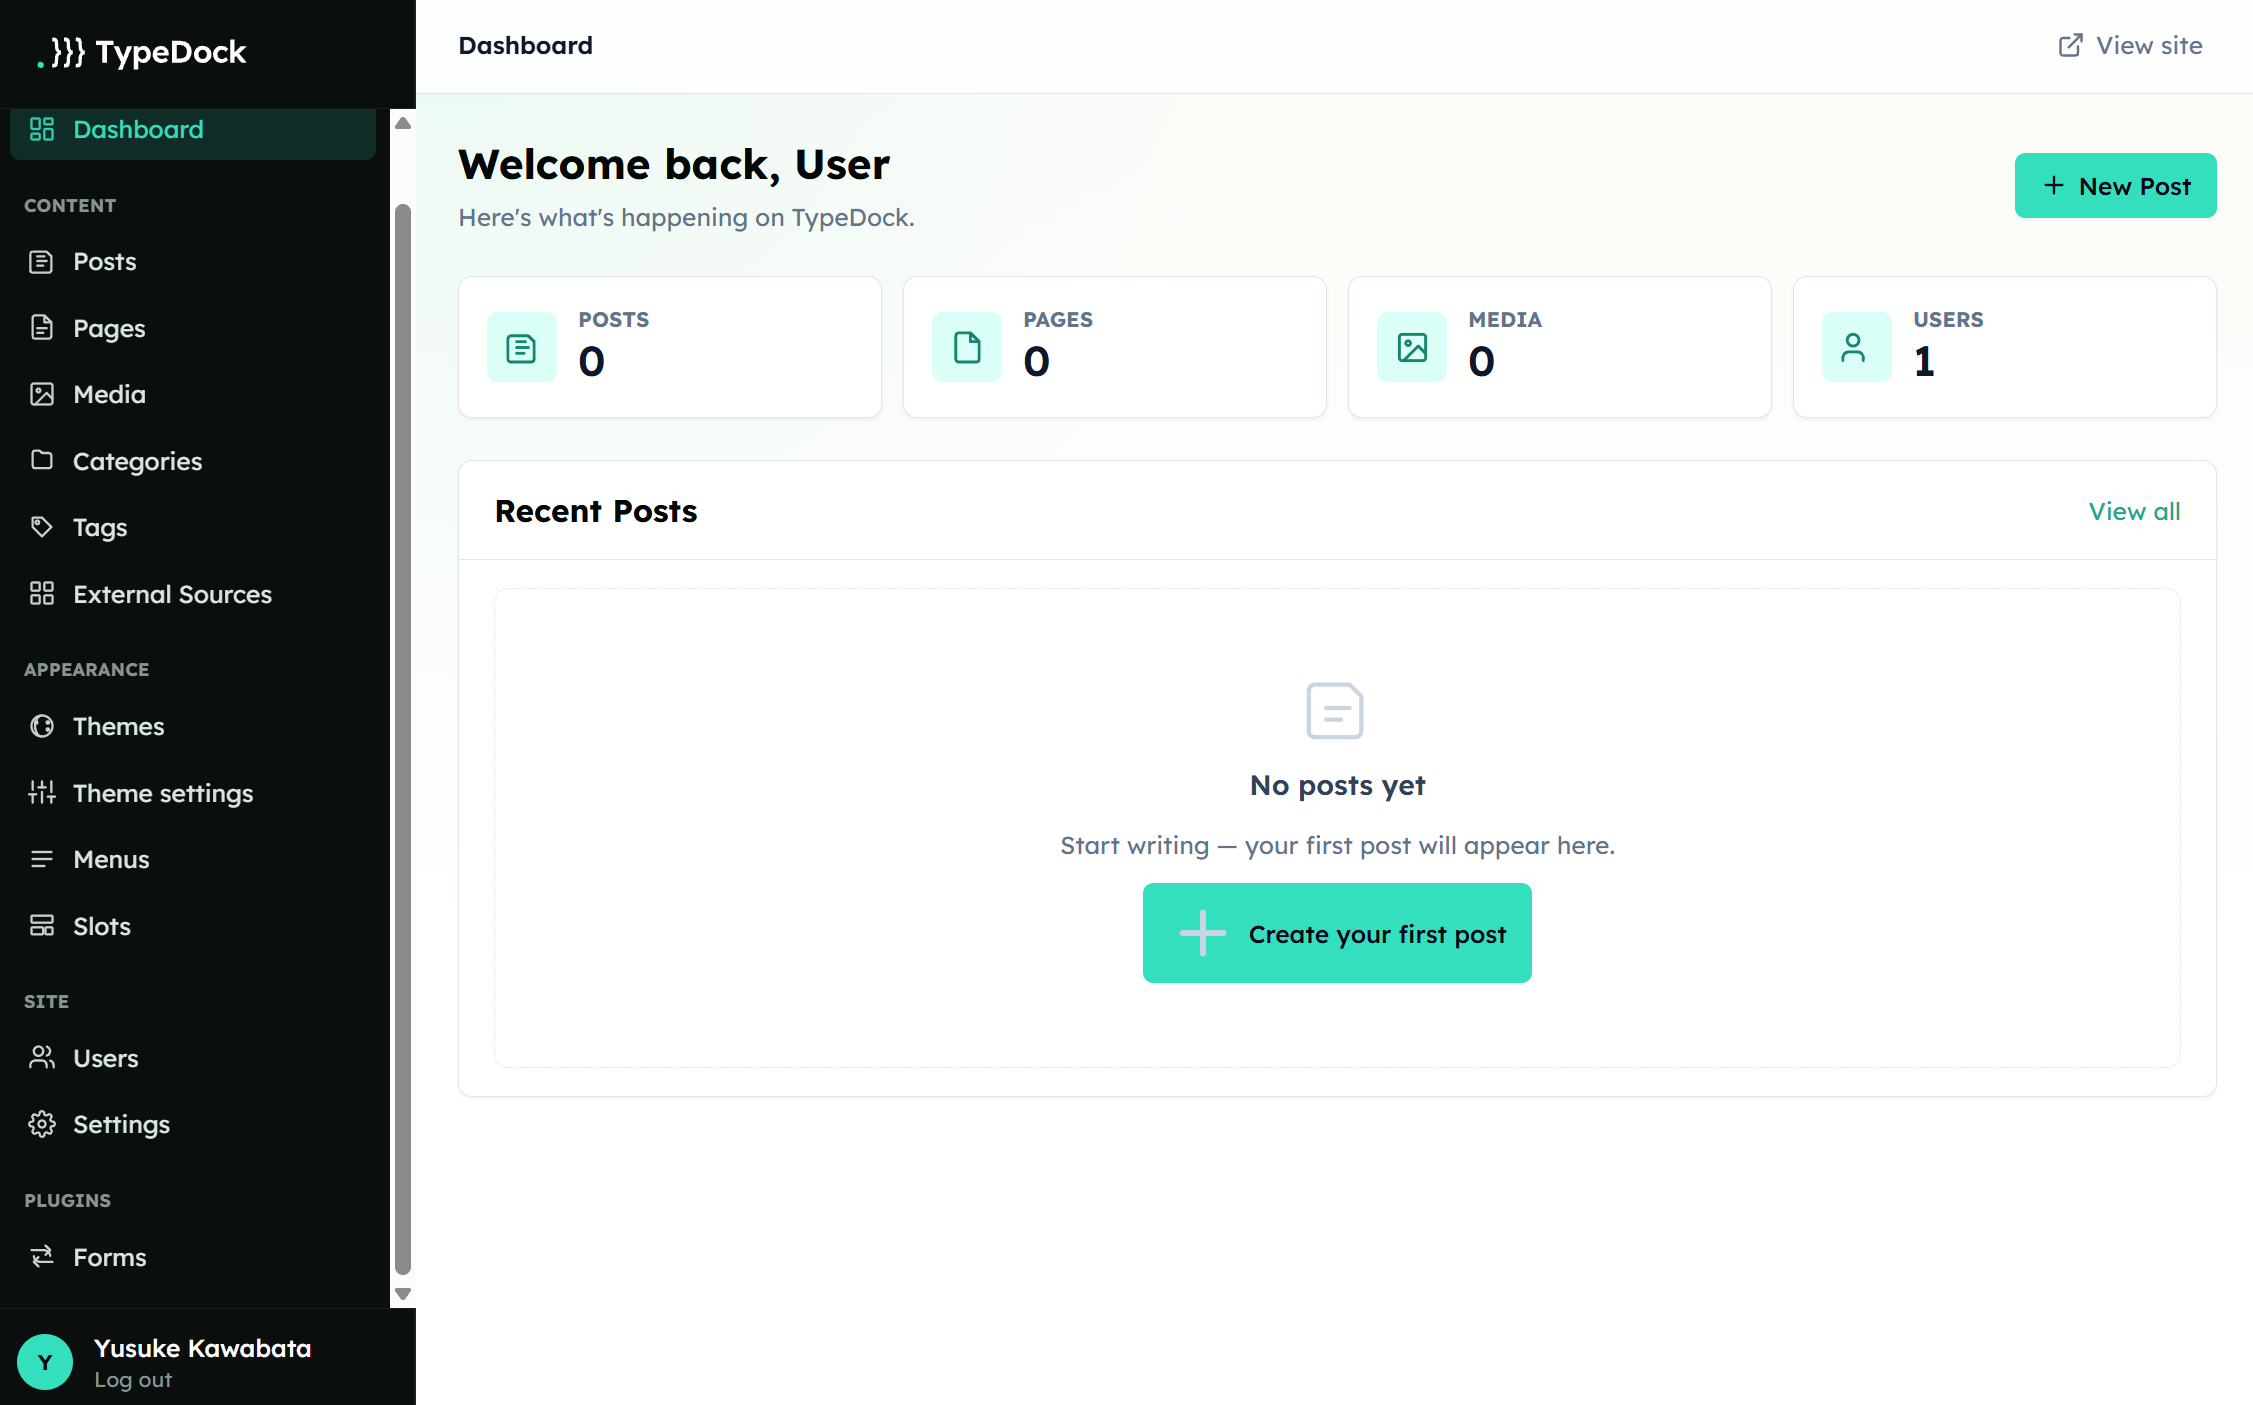The width and height of the screenshot is (2253, 1405).
Task: Click the New Post button
Action: (2115, 186)
